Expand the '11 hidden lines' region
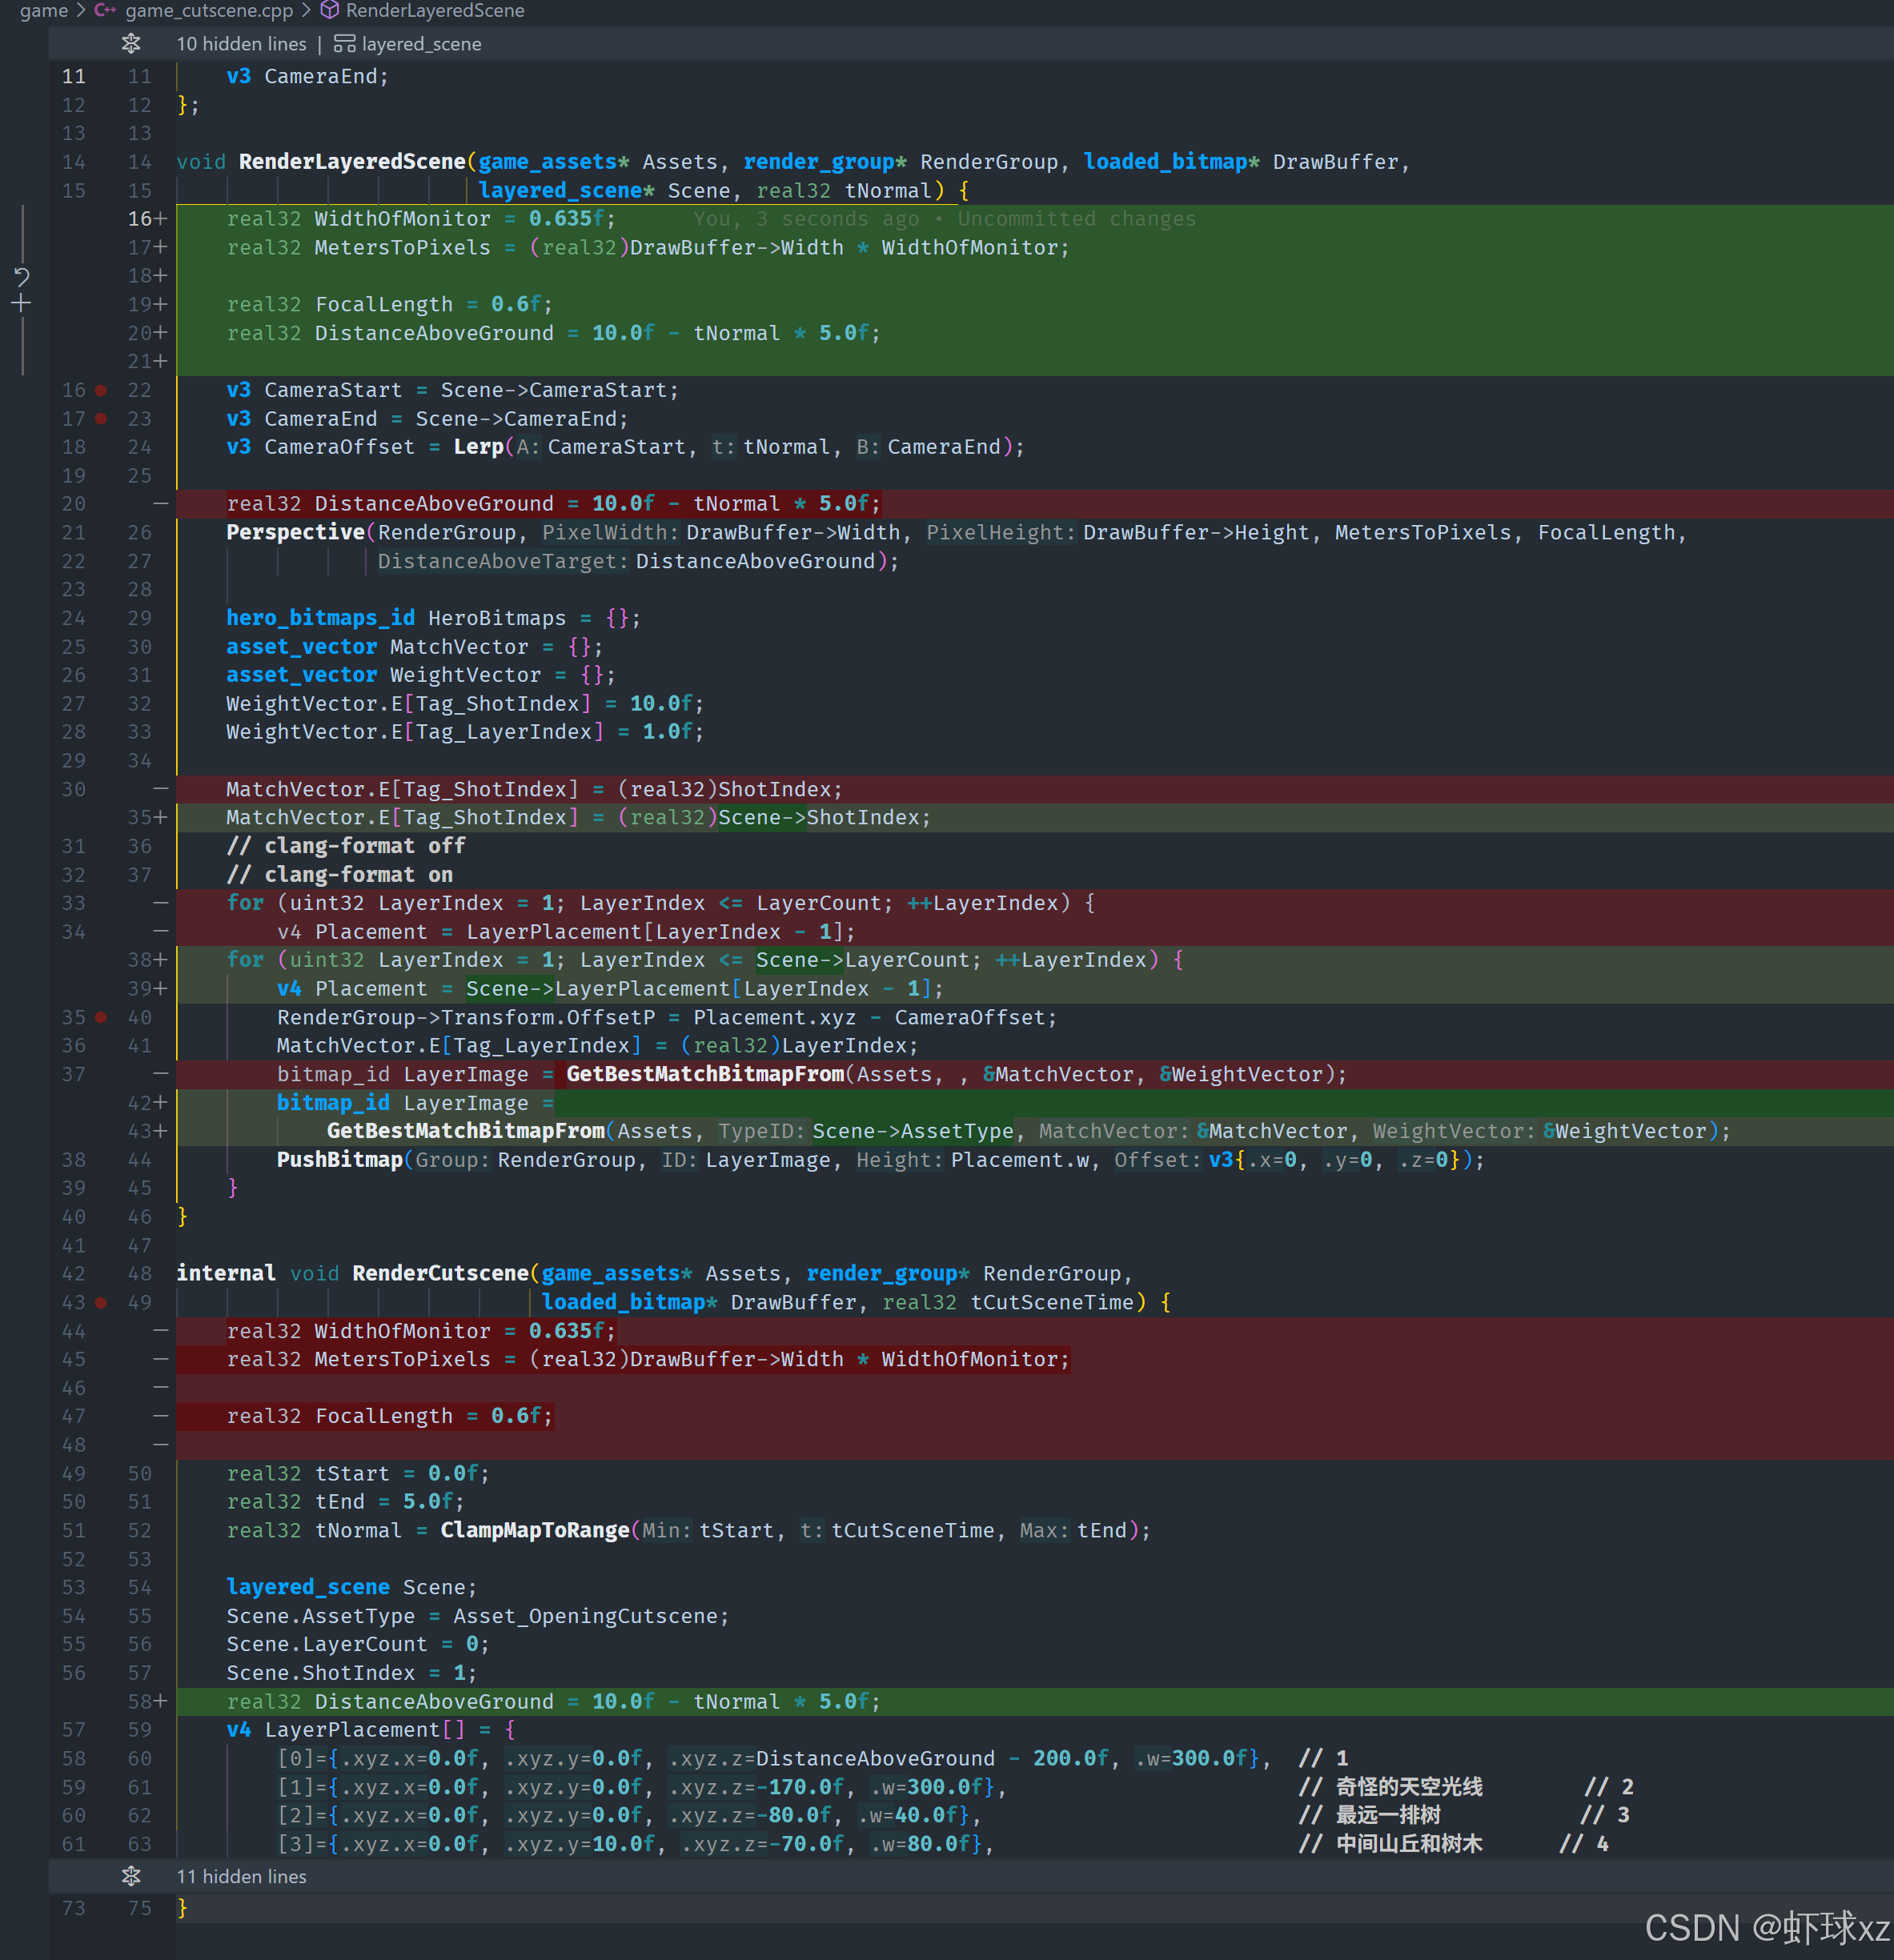Screen dimensions: 1894x1960 (x=241, y=1876)
